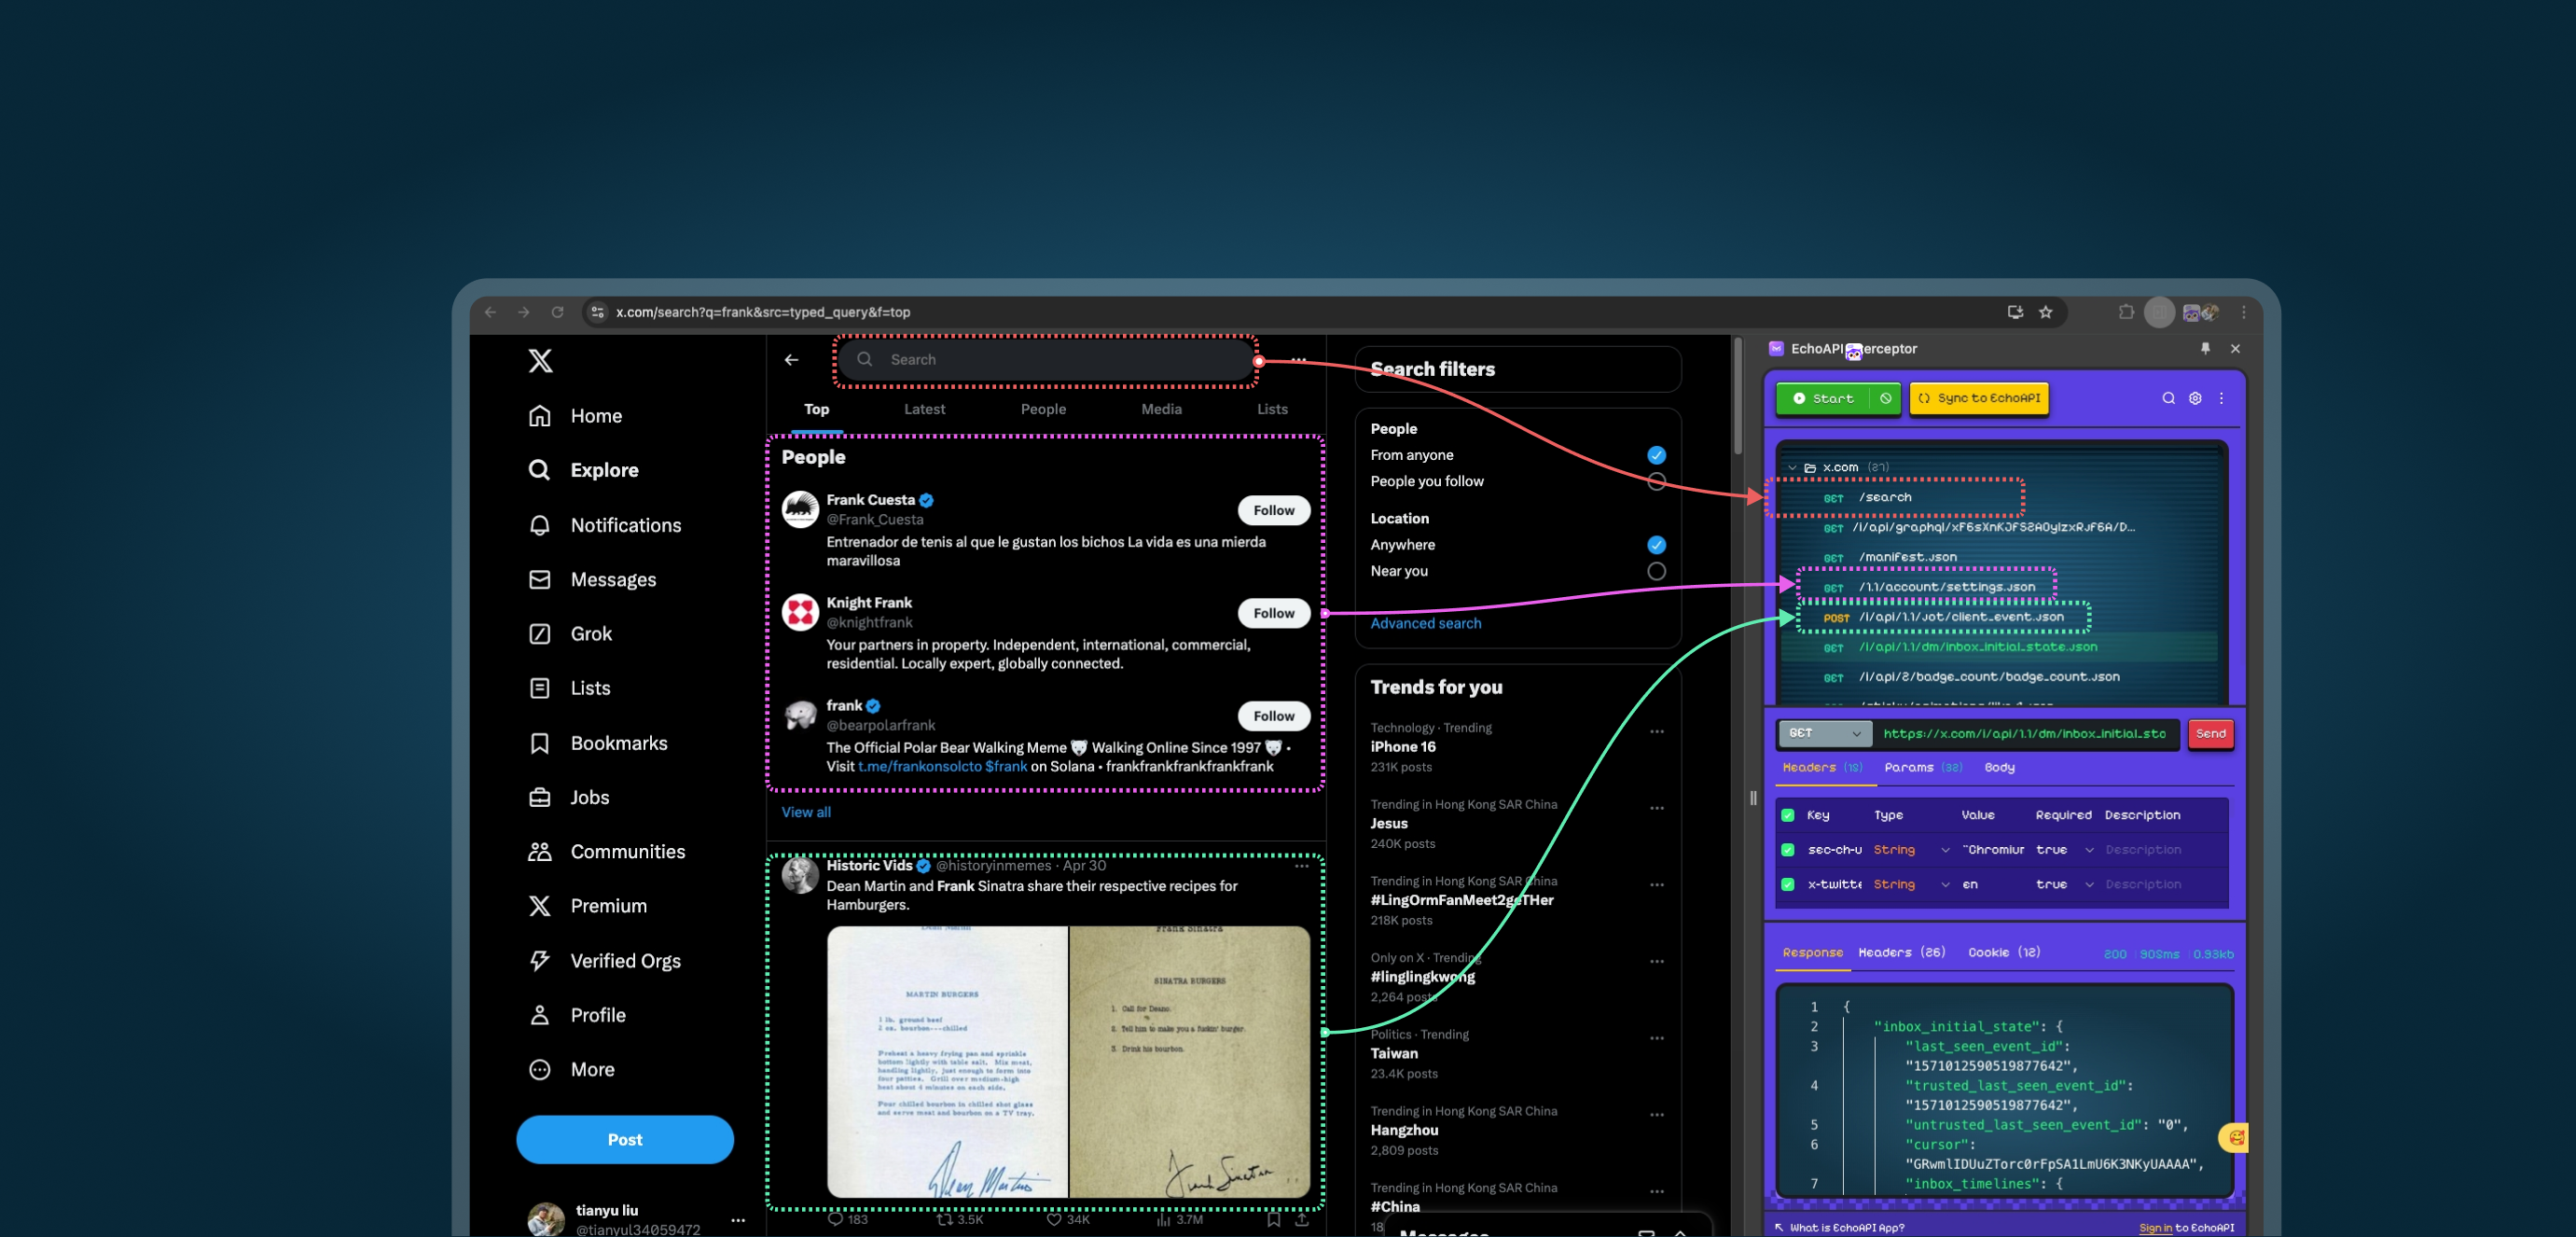This screenshot has width=2576, height=1237.
Task: Uncheck the sec-ch-u header row
Action: tap(1788, 850)
